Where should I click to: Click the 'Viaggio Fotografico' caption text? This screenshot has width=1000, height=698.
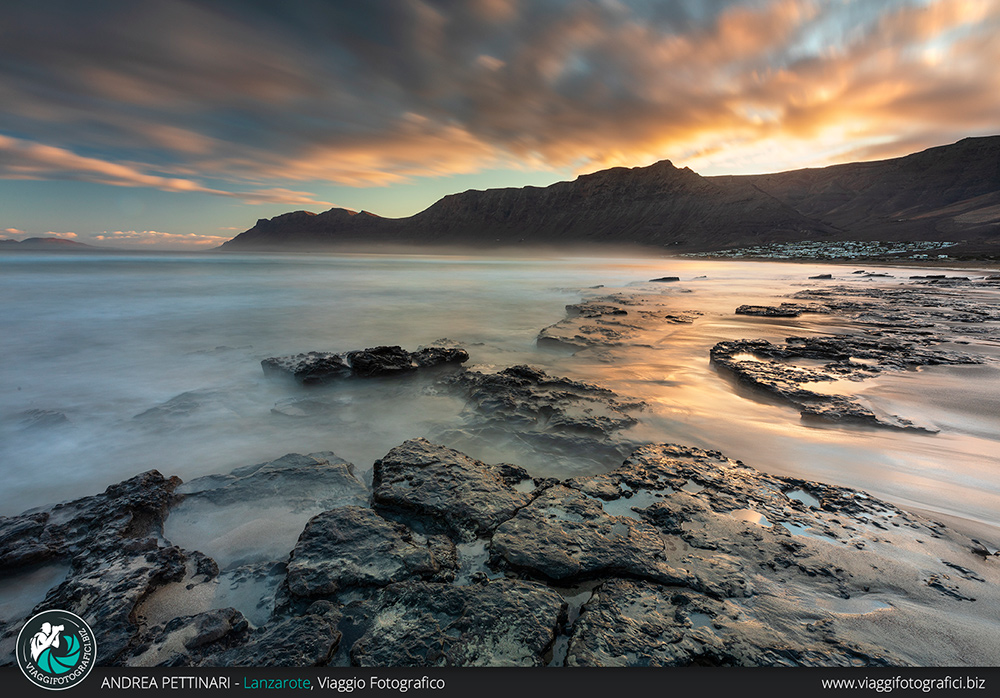point(381,683)
